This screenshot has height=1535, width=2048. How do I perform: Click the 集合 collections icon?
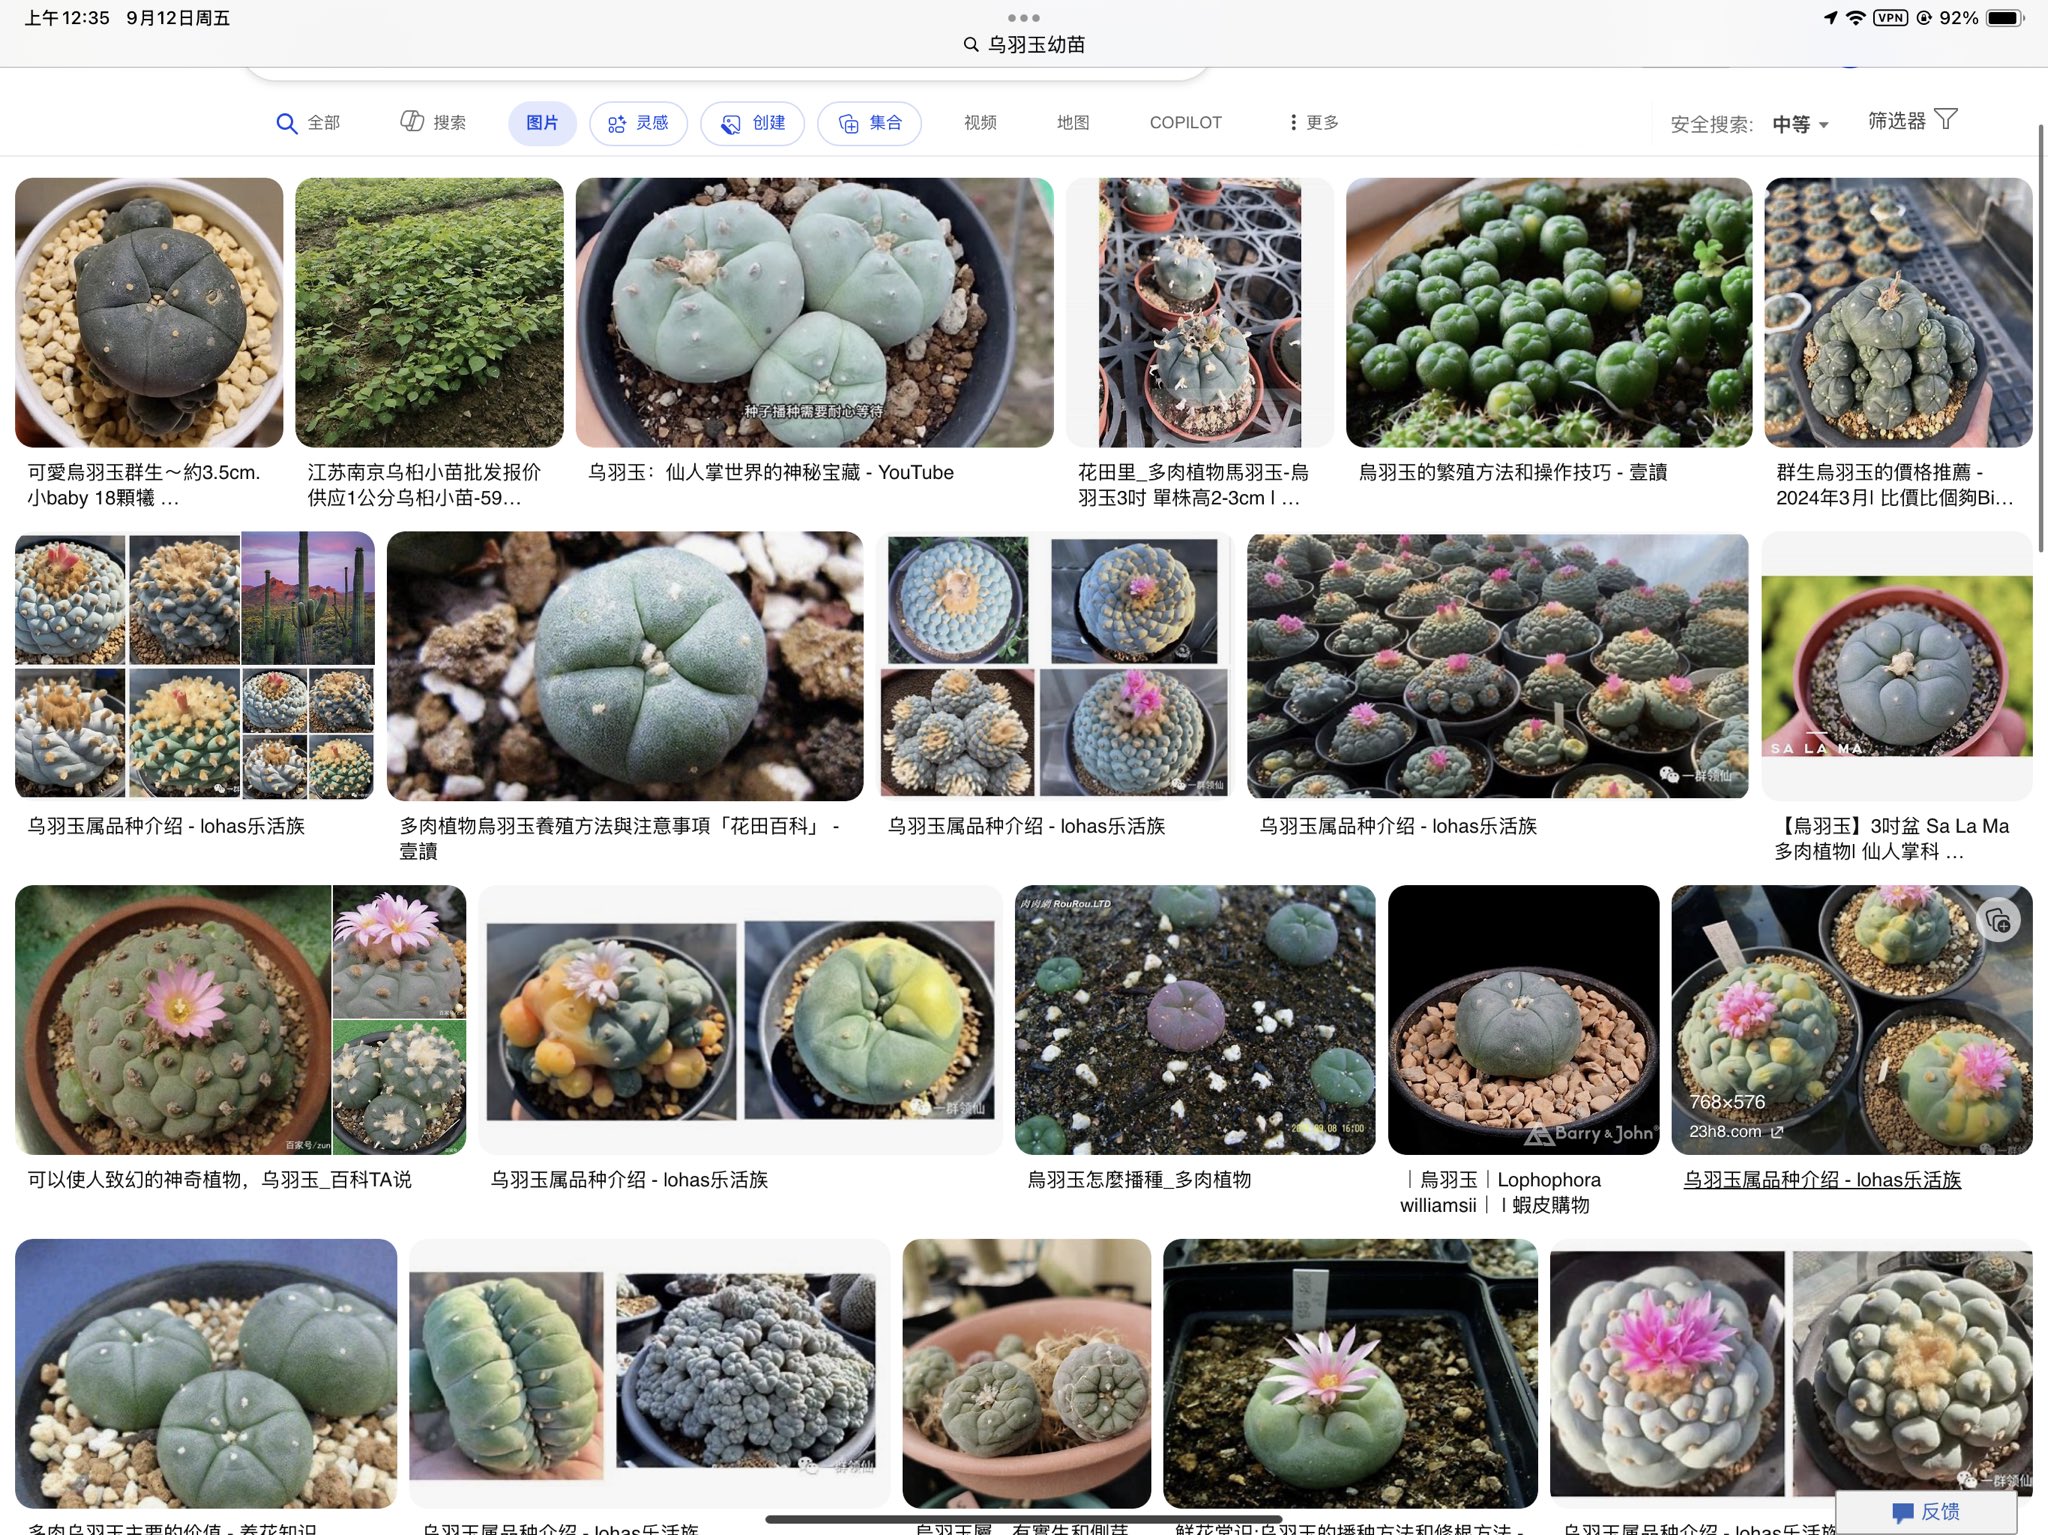(x=848, y=123)
